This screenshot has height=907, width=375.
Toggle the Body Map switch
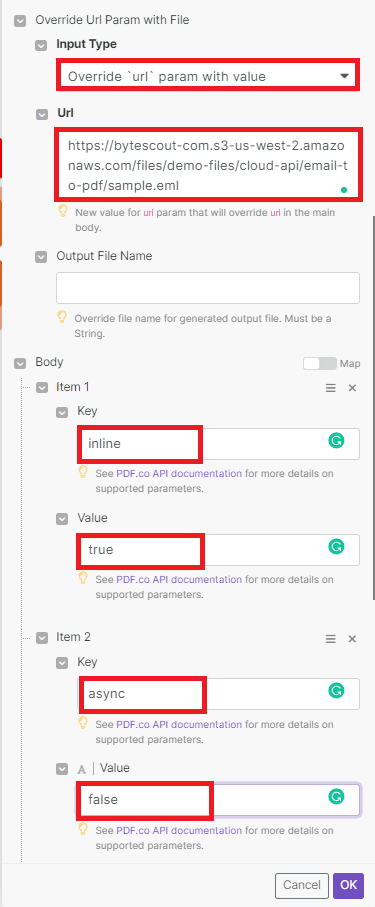pyautogui.click(x=319, y=363)
